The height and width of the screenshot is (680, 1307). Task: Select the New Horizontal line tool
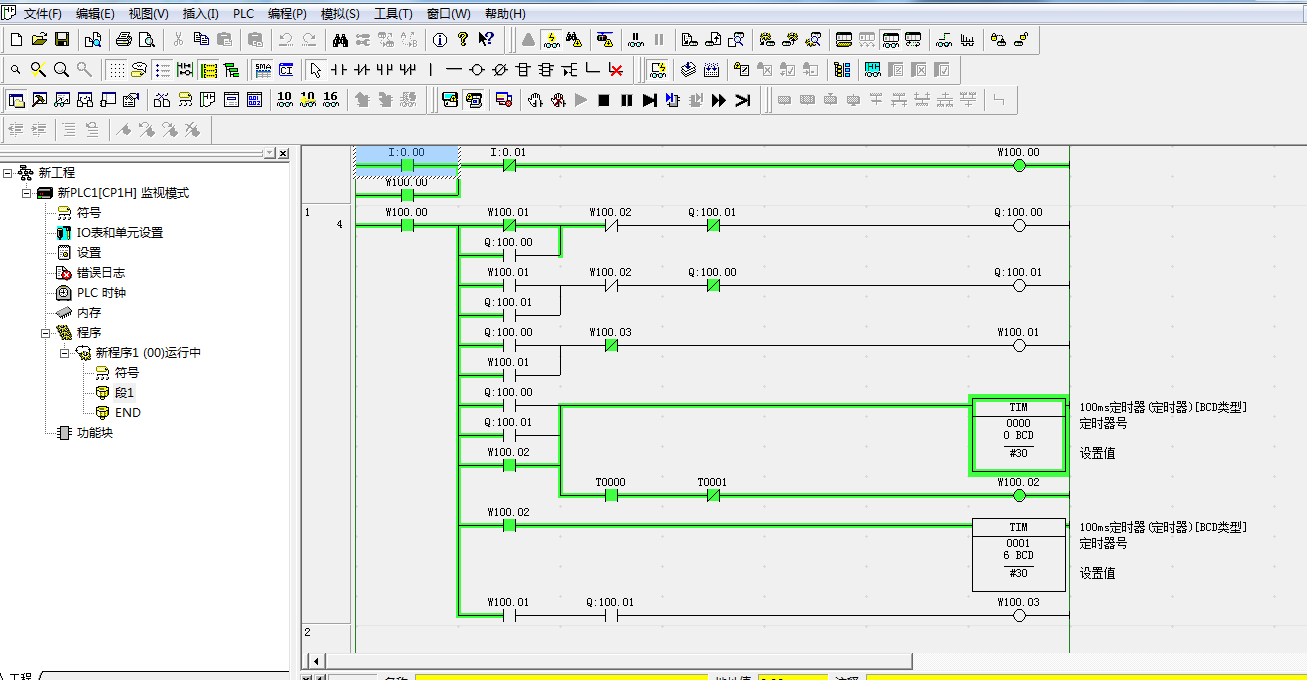point(453,70)
